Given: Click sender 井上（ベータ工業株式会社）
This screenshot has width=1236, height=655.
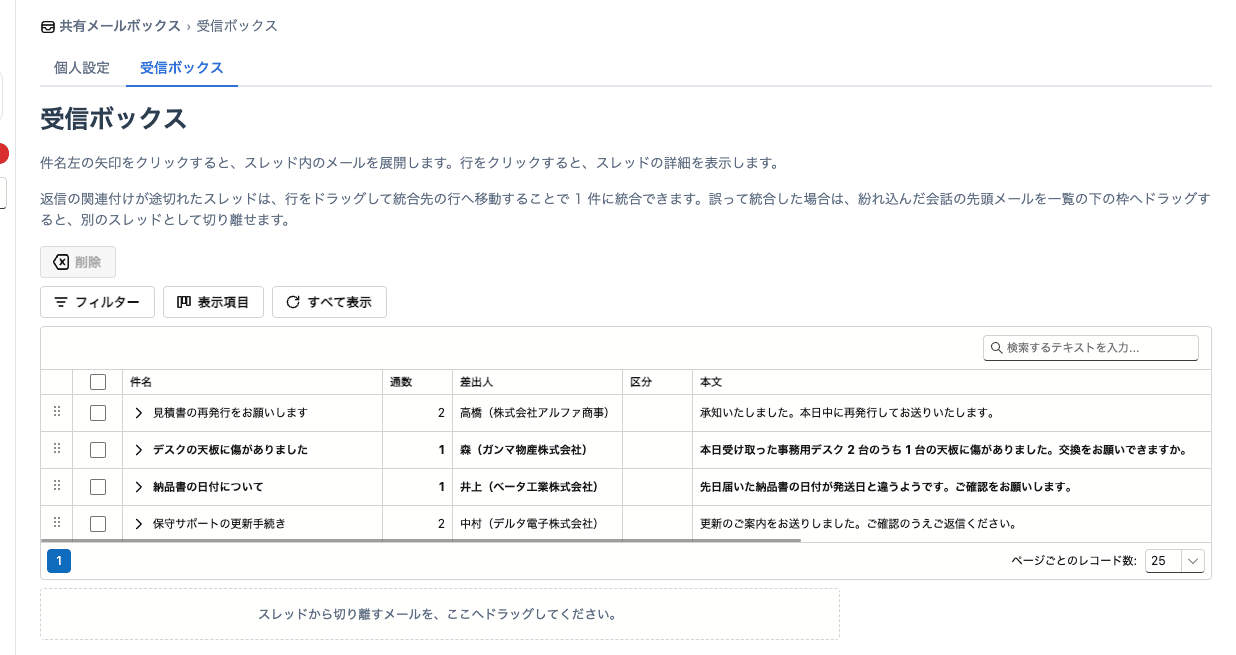Looking at the screenshot, I should (x=529, y=487).
